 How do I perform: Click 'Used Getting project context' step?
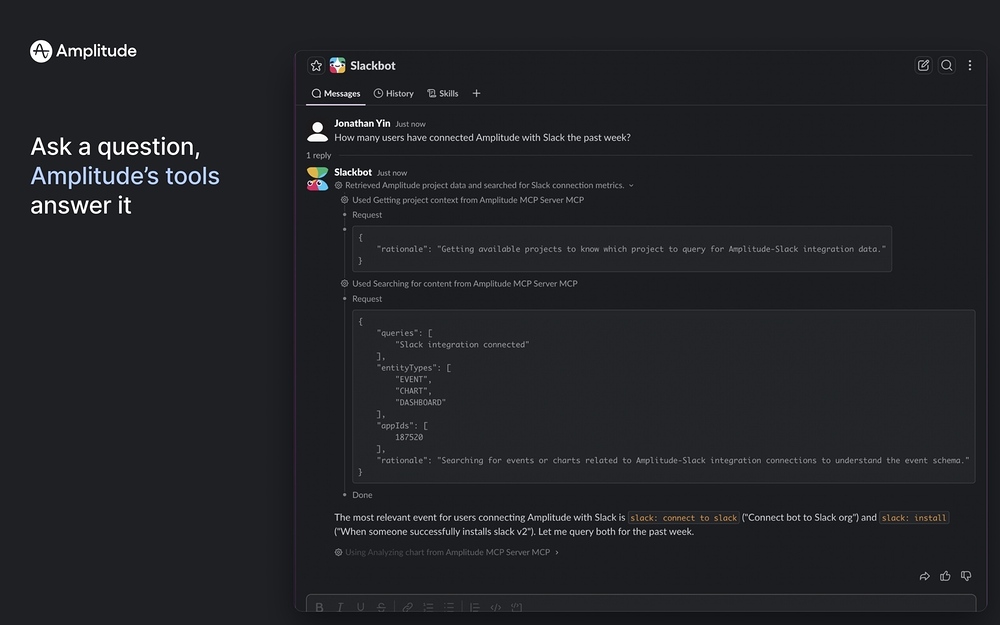pos(467,200)
